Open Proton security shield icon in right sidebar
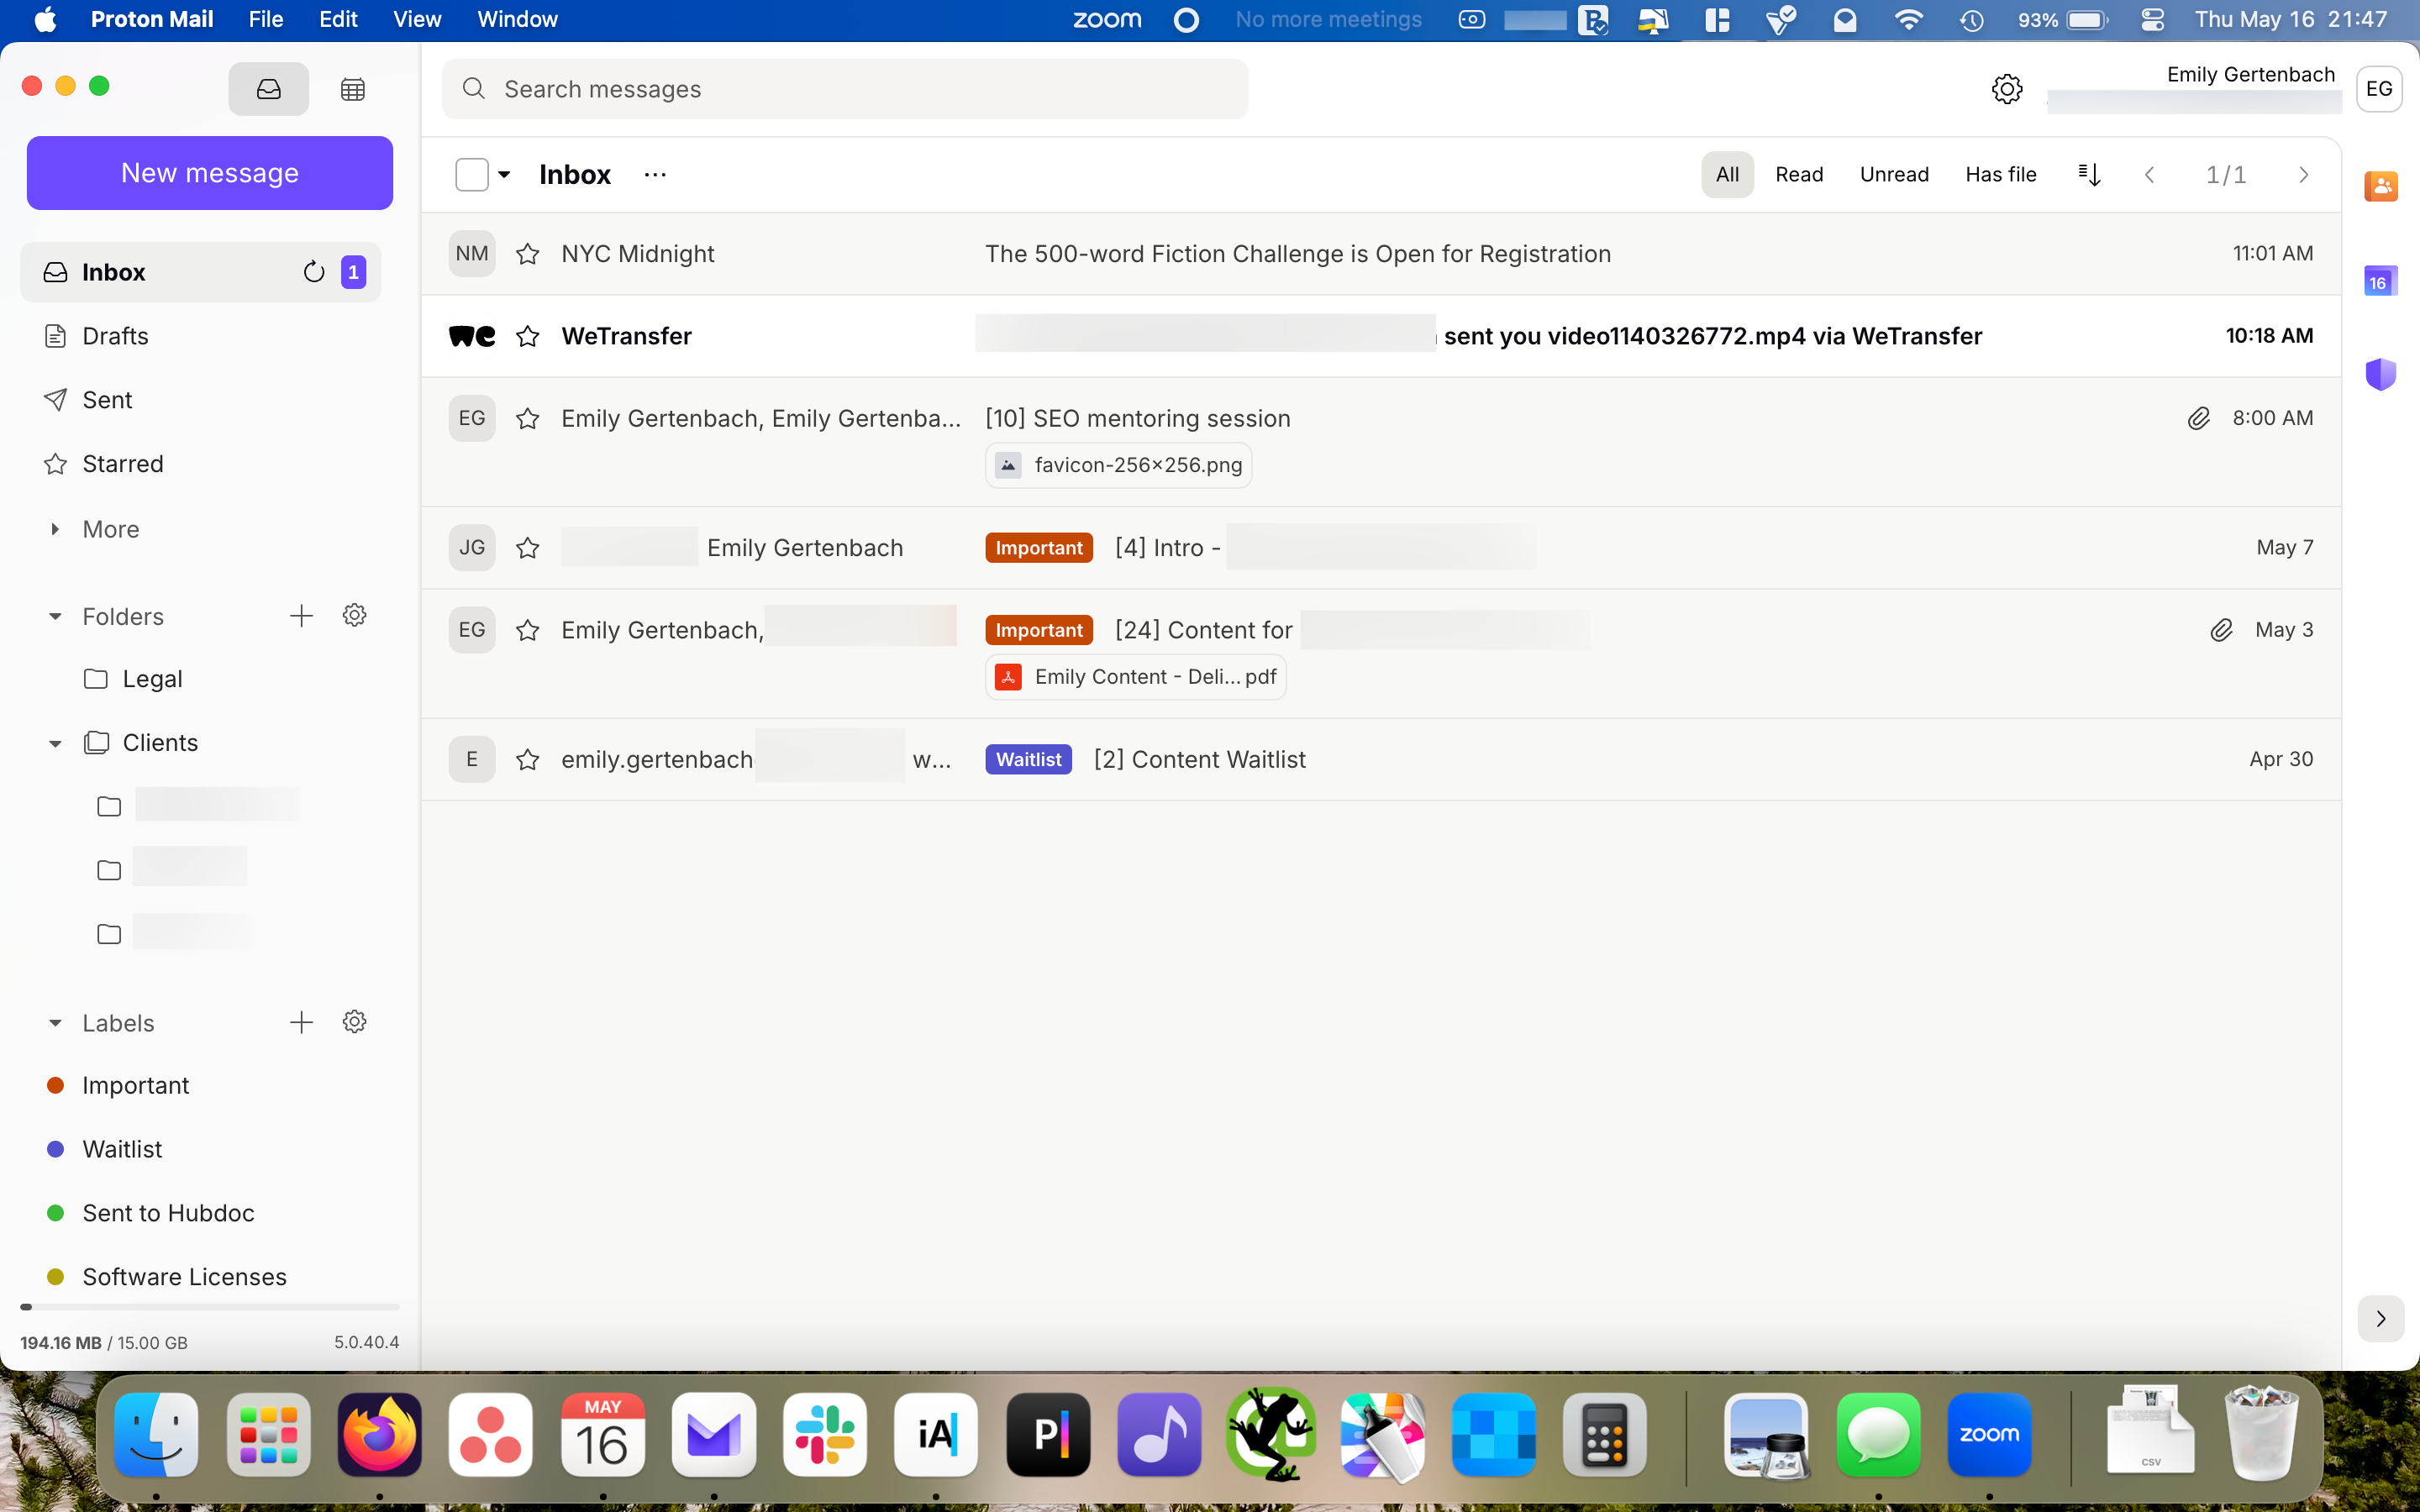 click(x=2380, y=375)
